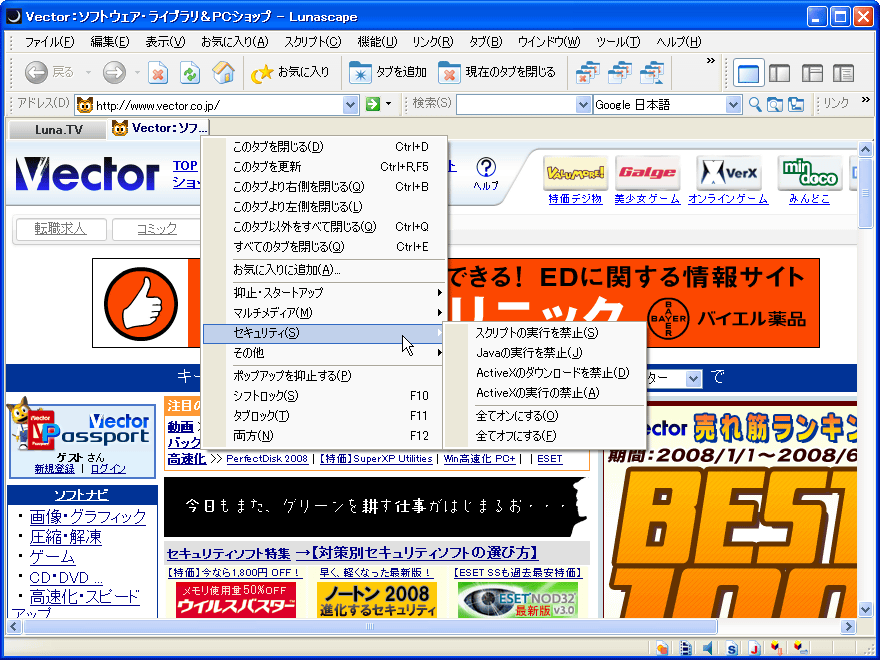Open the ツール(T) menu in menu bar
Image resolution: width=880 pixels, height=660 pixels.
click(618, 42)
